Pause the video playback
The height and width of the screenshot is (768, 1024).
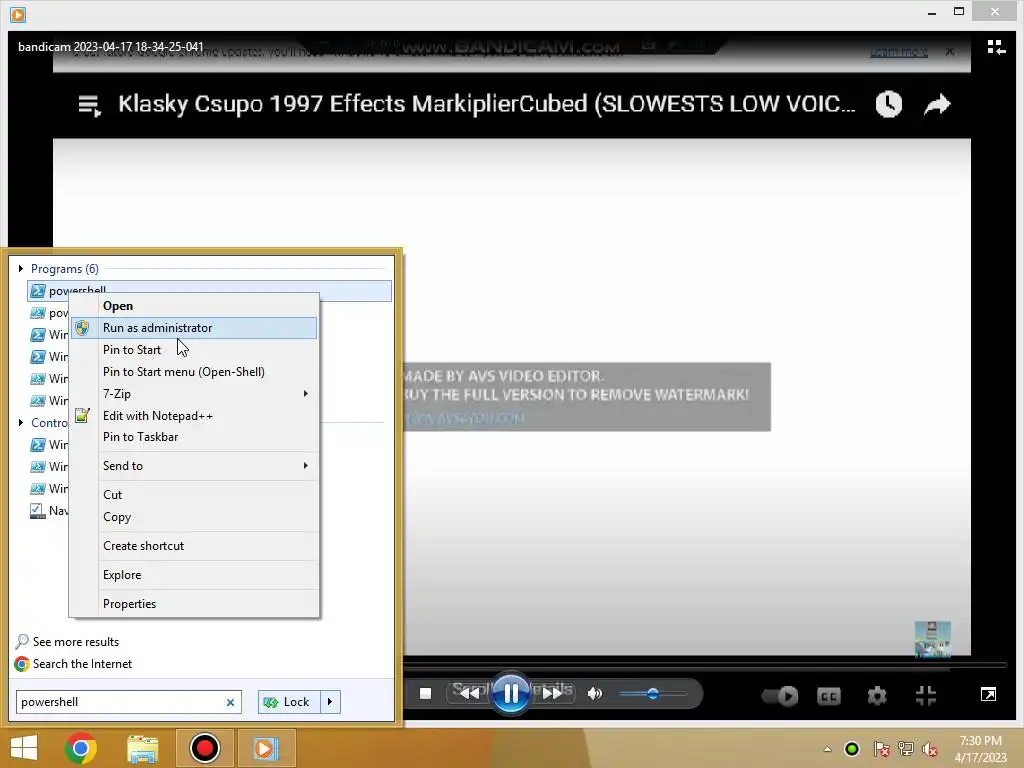click(511, 694)
